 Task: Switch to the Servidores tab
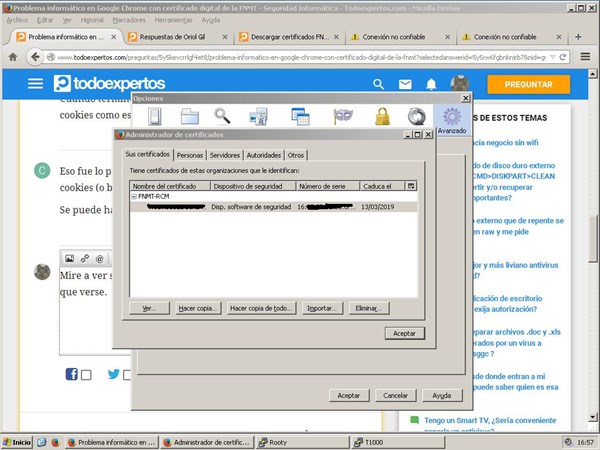[224, 155]
